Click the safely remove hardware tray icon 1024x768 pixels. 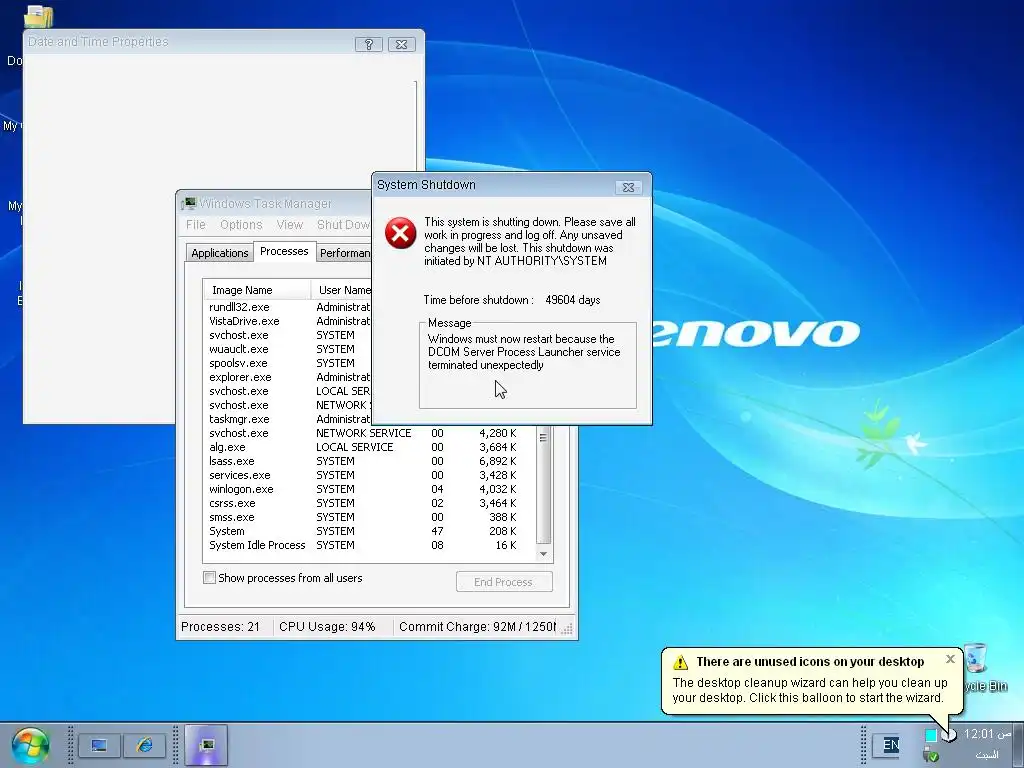(931, 756)
